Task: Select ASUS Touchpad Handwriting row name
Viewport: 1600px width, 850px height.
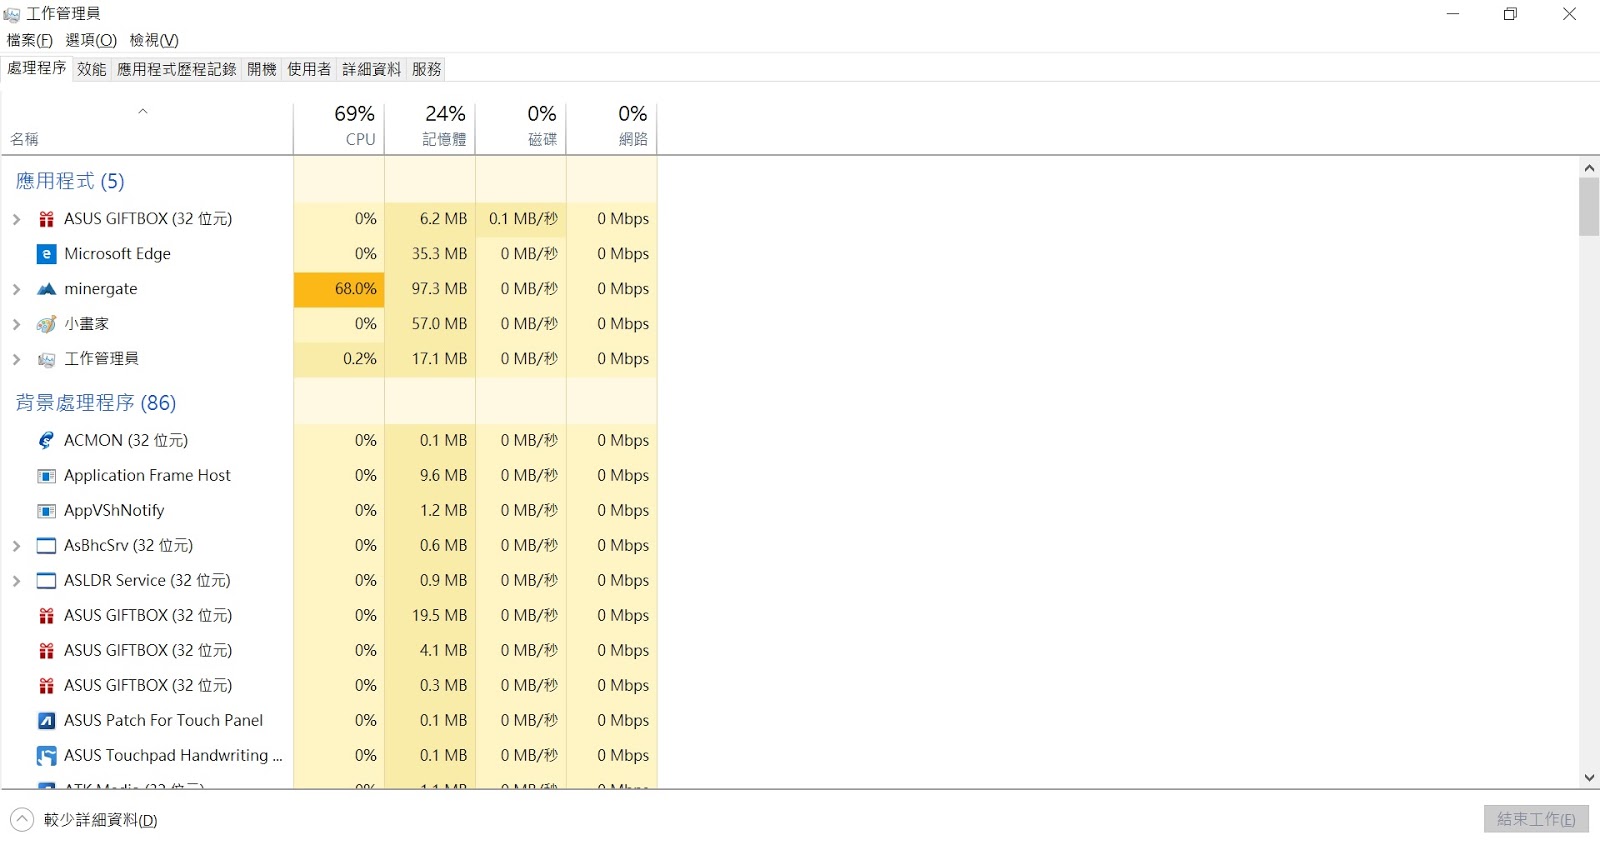Action: pyautogui.click(x=173, y=756)
